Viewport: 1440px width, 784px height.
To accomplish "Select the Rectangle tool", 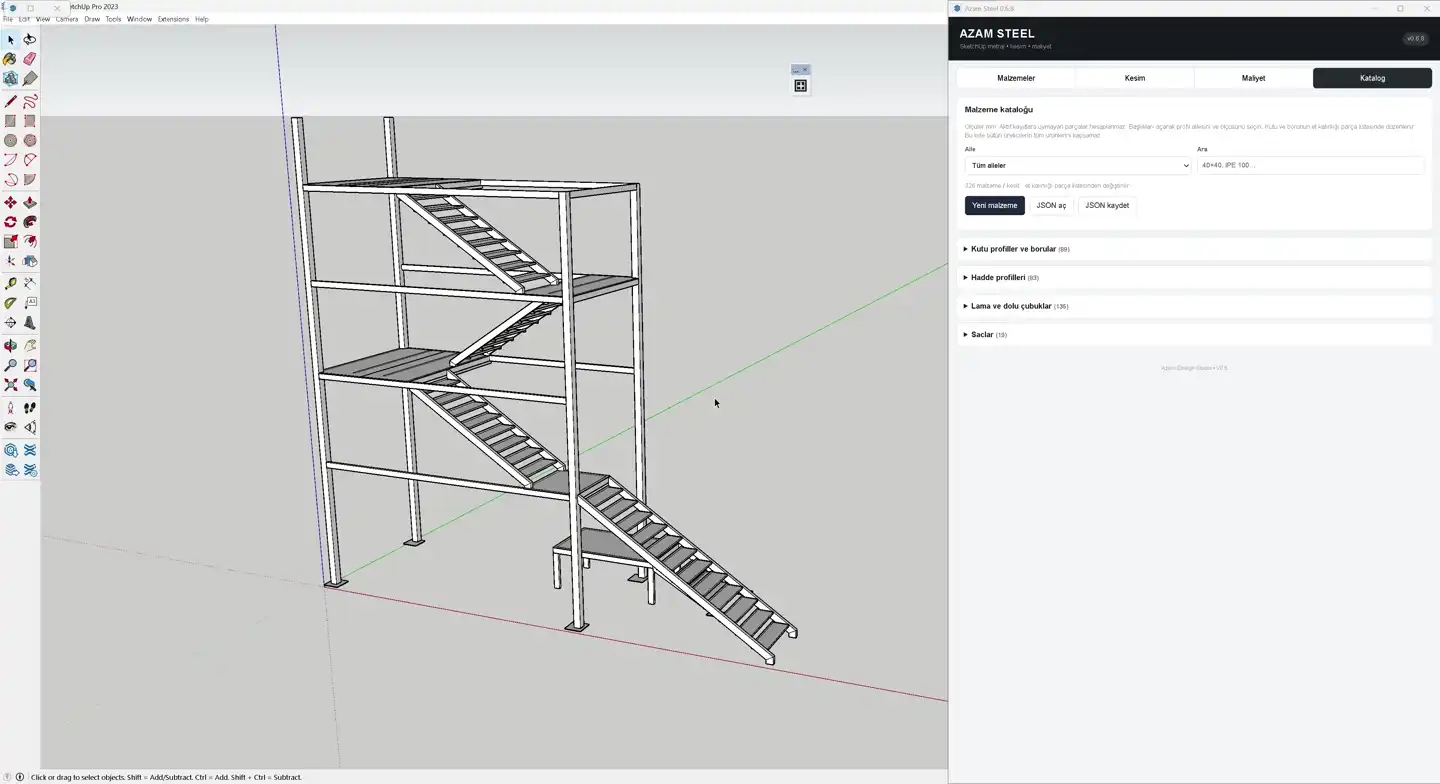I will [x=10, y=121].
